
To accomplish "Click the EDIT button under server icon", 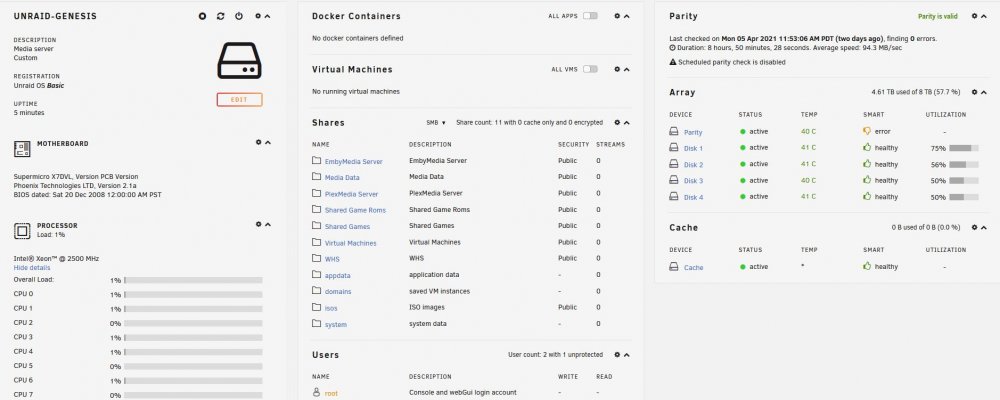I will (239, 100).
